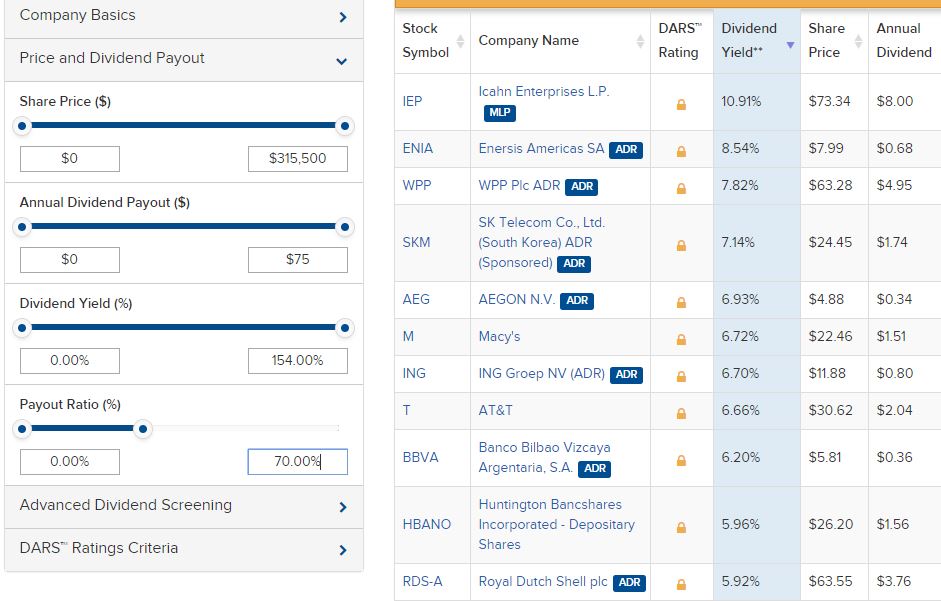Click the DARS Rating column header

(x=681, y=40)
